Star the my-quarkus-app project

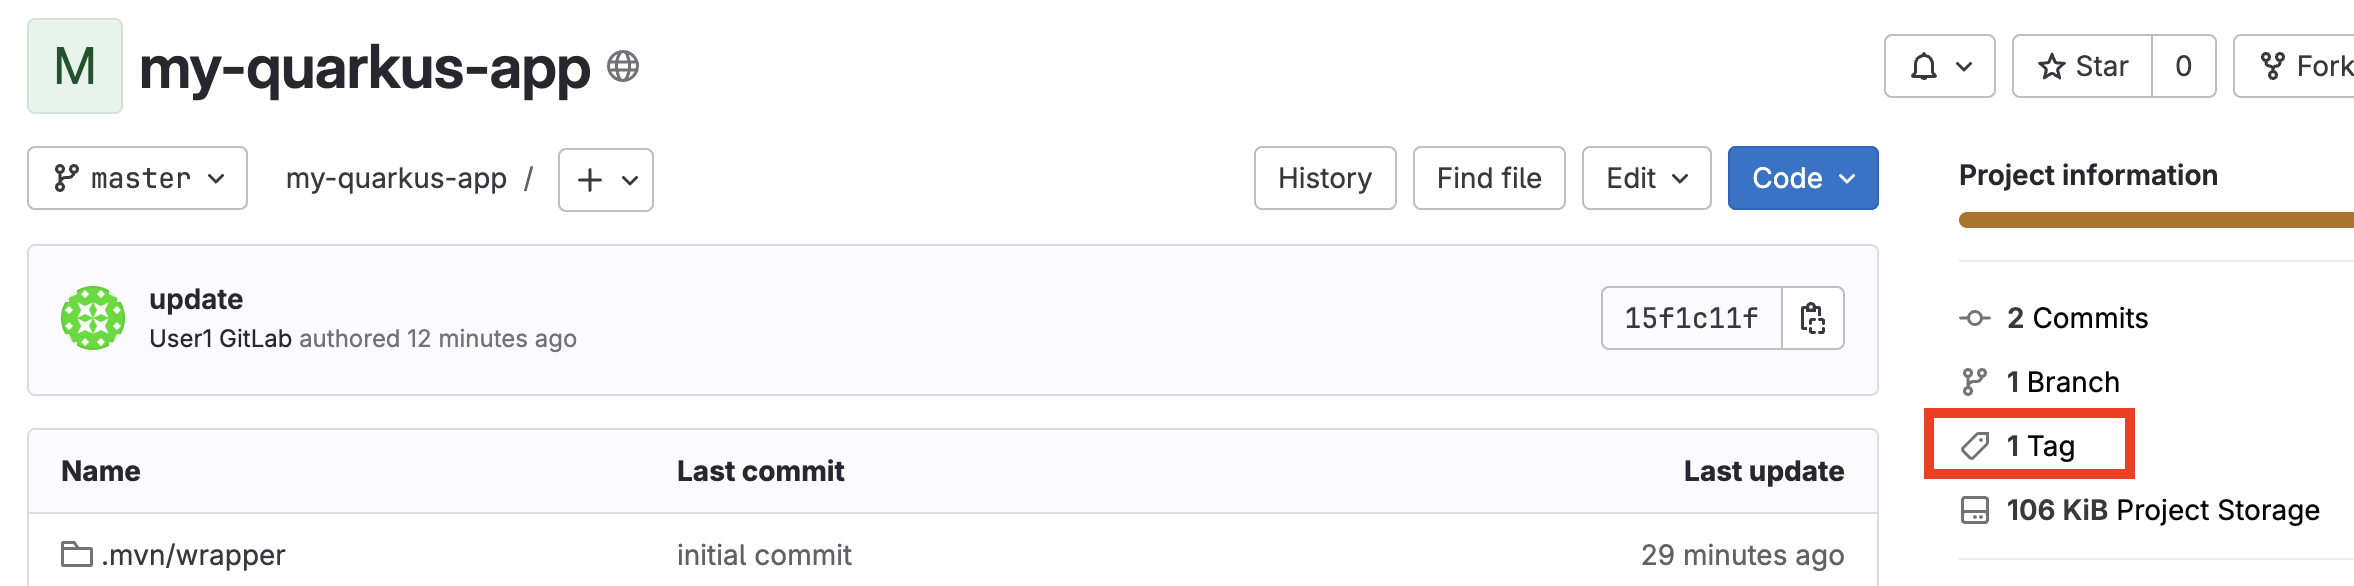2083,66
